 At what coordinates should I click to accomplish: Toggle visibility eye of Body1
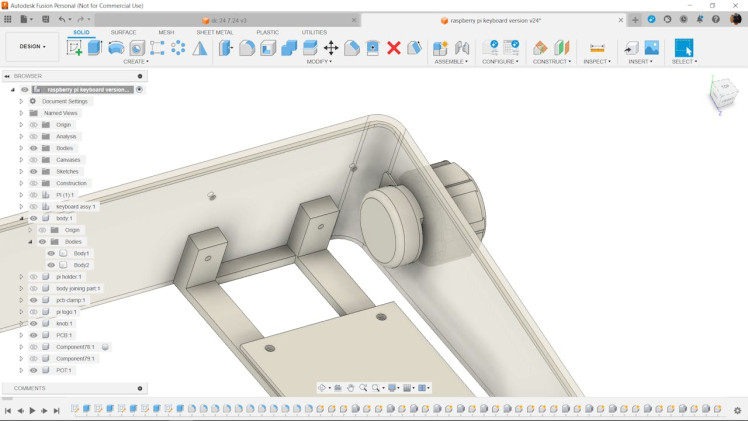(x=51, y=253)
